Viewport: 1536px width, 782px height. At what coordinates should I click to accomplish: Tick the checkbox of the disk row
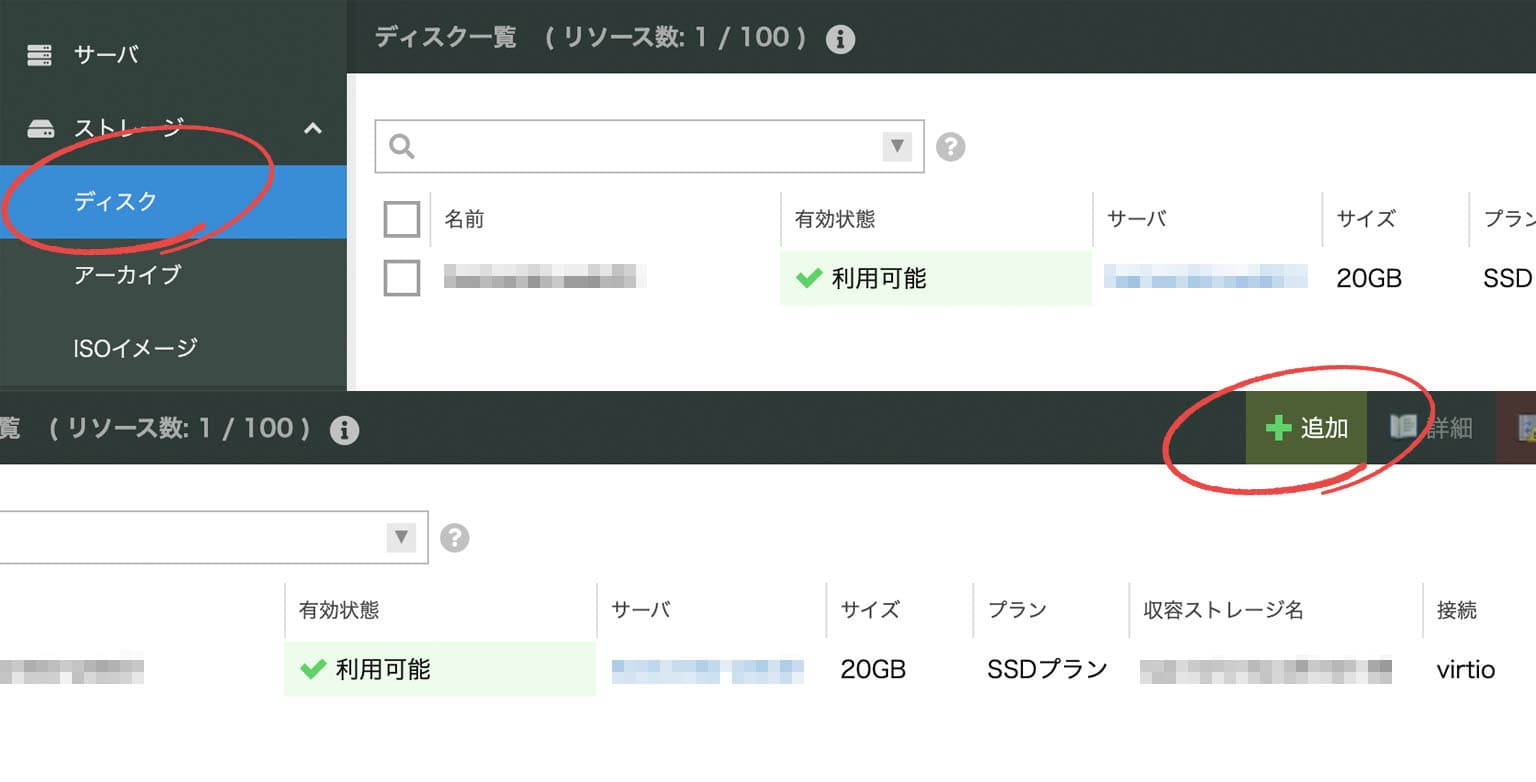click(x=402, y=278)
